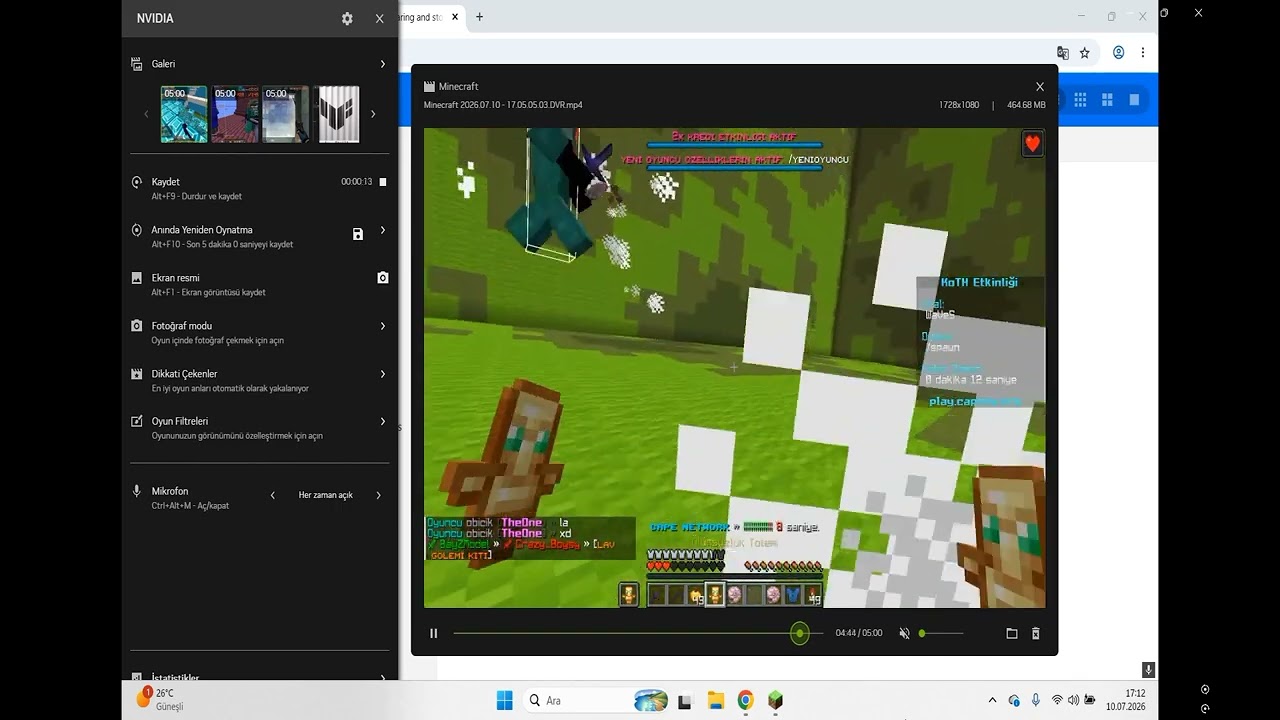Click the taskbar Ara search box

pos(596,700)
